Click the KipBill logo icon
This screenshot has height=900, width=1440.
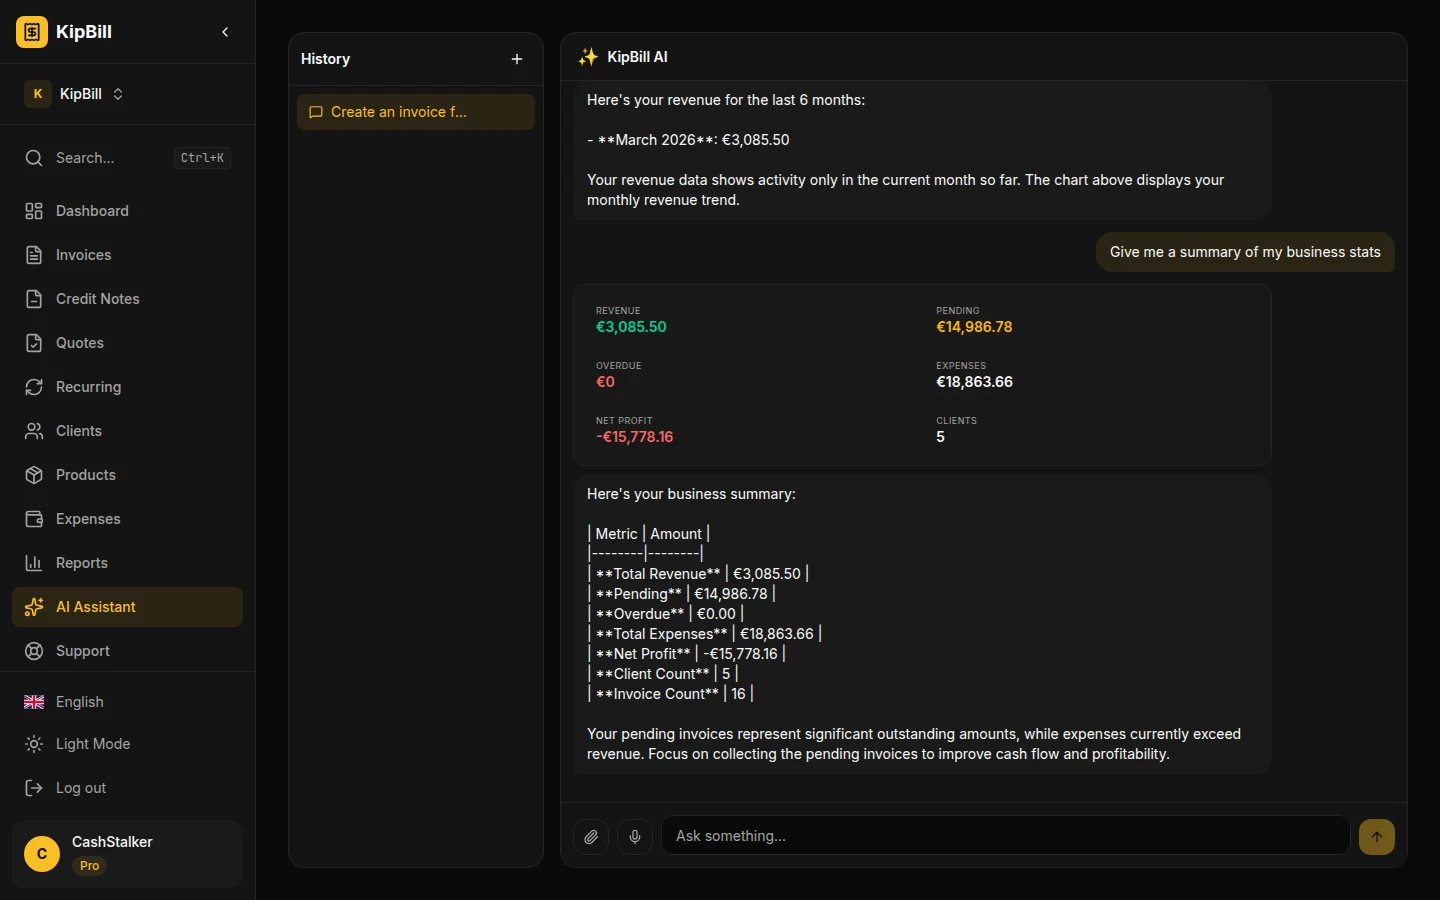click(32, 32)
